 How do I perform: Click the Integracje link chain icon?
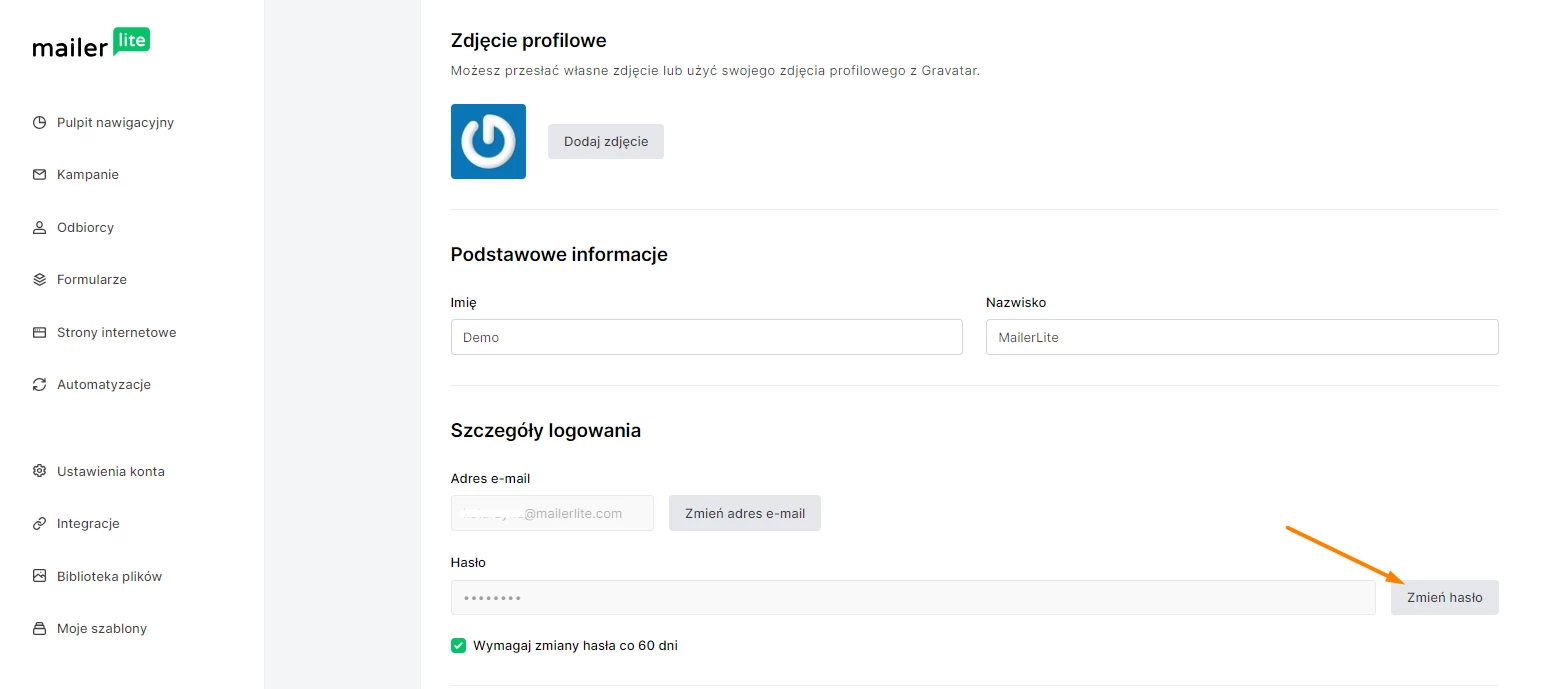(40, 524)
